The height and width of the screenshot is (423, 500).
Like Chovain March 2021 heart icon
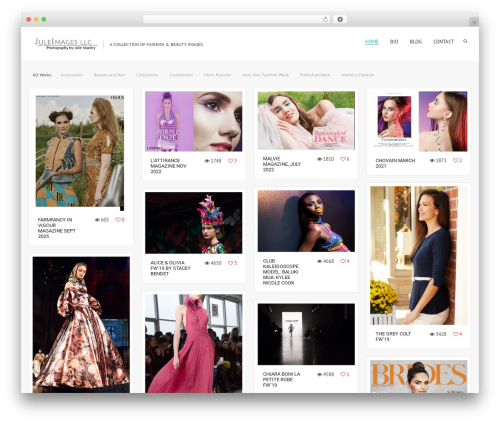coord(455,160)
